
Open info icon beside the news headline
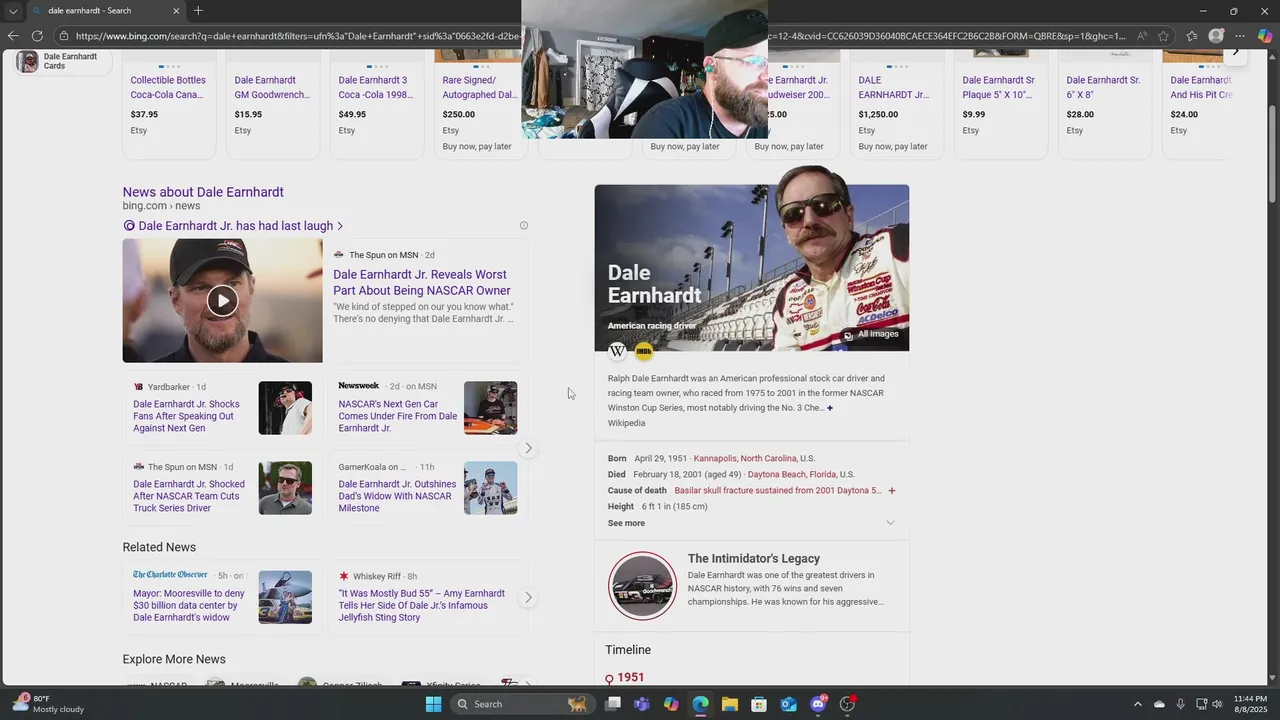tap(524, 226)
